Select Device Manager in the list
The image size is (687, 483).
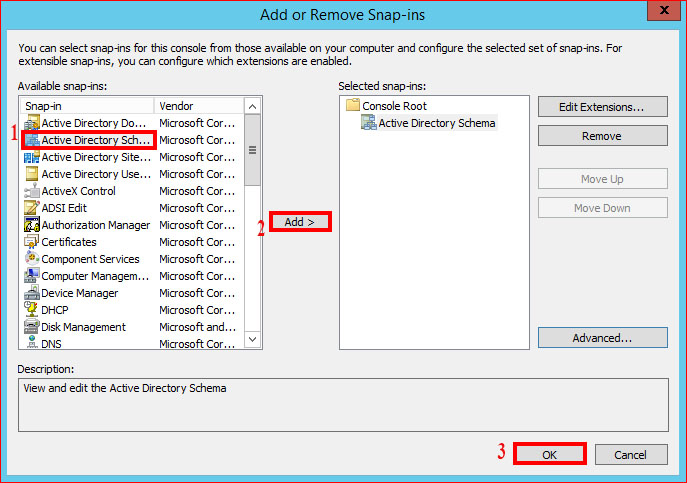79,293
